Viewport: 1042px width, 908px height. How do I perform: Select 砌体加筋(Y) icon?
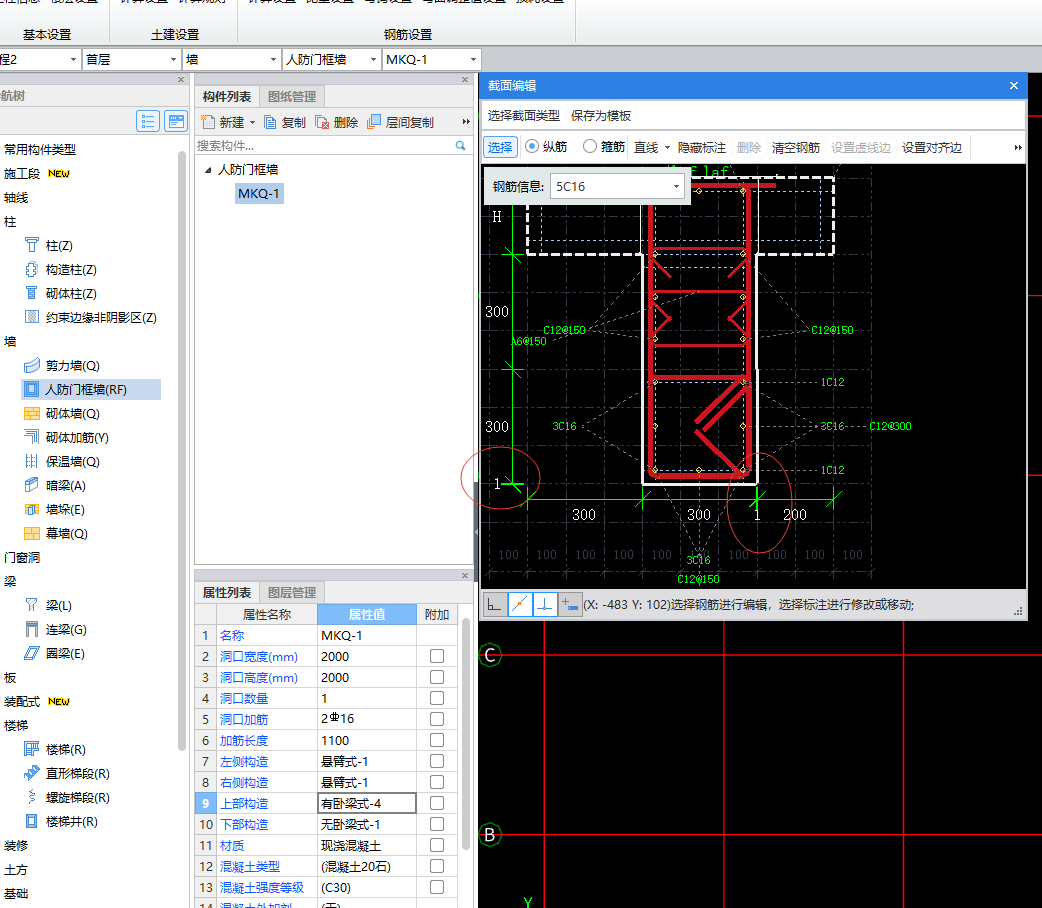(x=31, y=437)
